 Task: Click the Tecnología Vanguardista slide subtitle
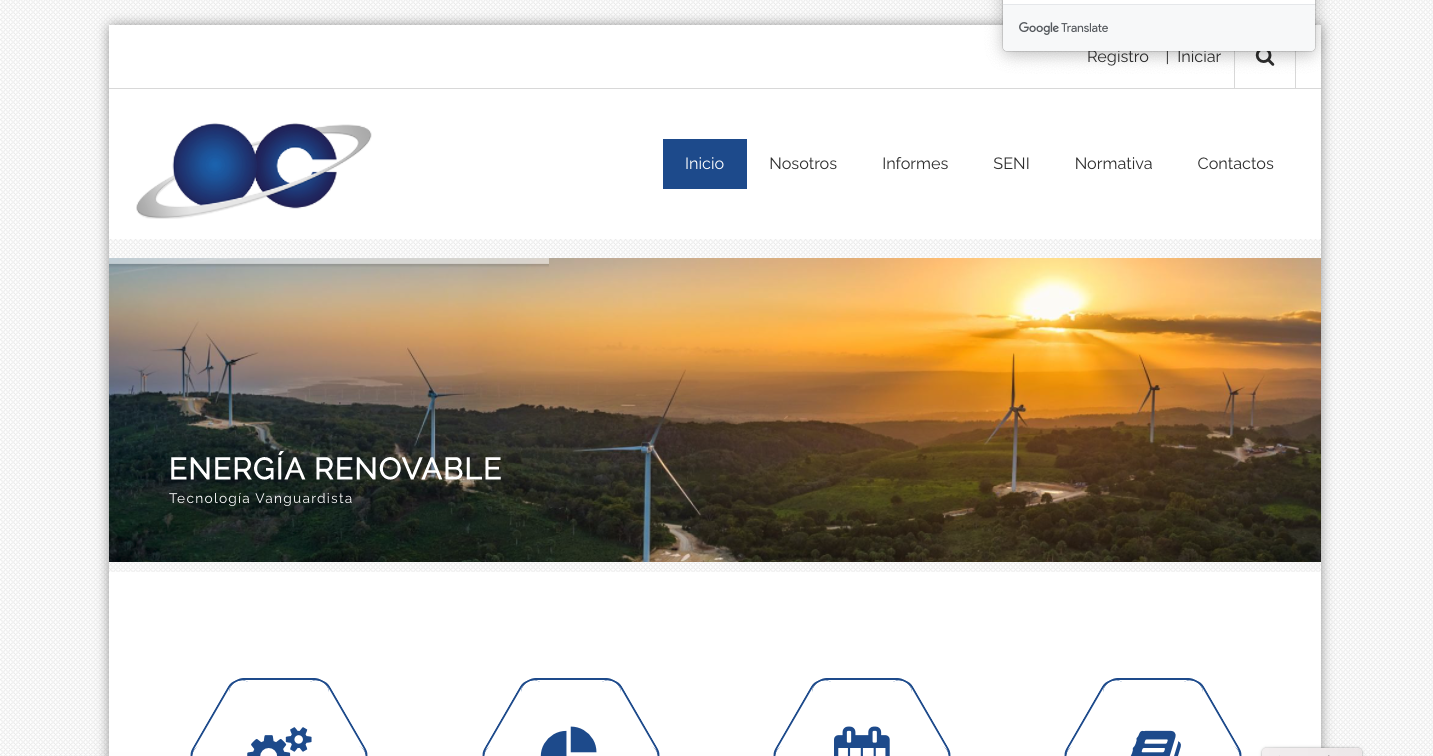coord(261,499)
